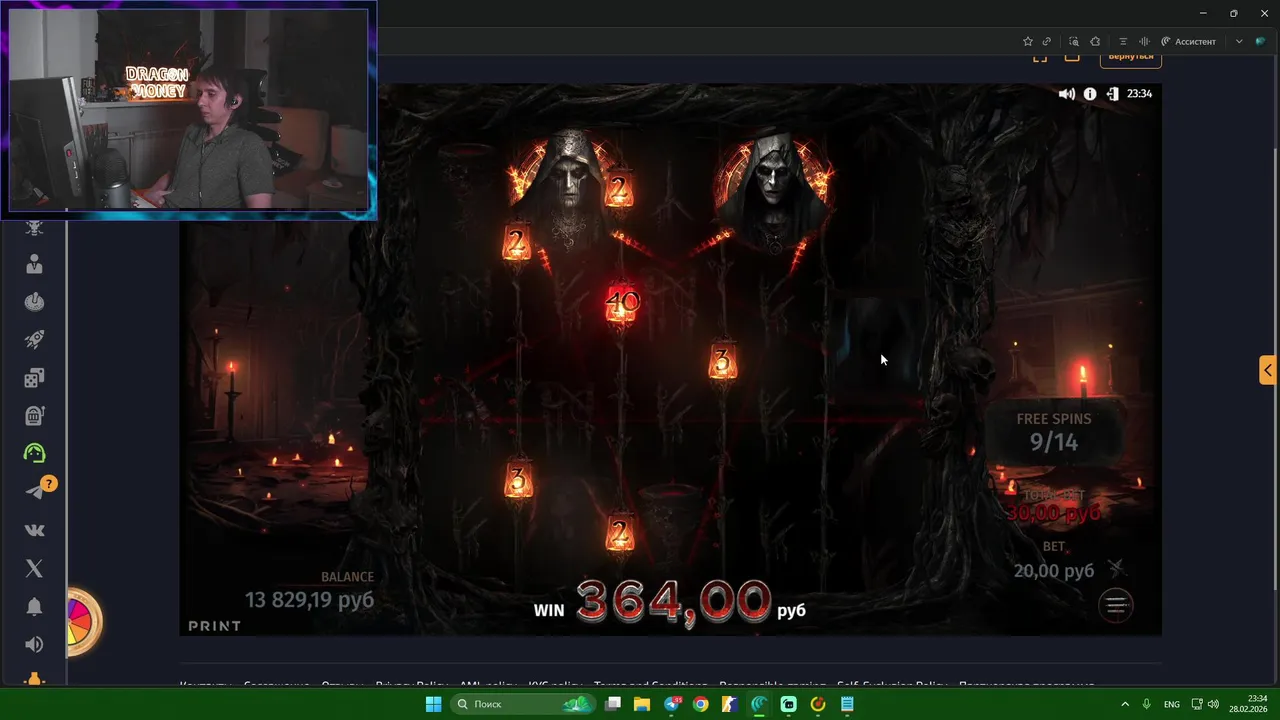Click the balance value 13 829,19 руб

pos(309,599)
